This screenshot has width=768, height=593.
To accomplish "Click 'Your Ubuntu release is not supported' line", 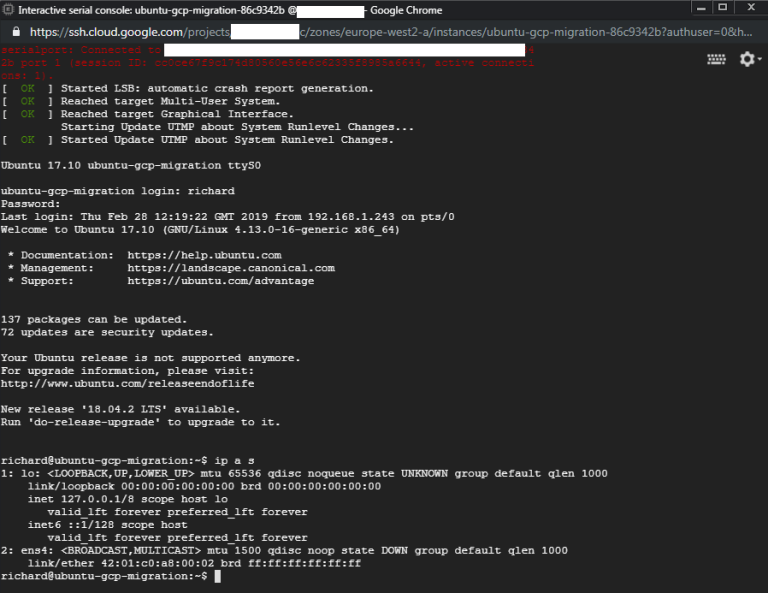I will click(150, 357).
